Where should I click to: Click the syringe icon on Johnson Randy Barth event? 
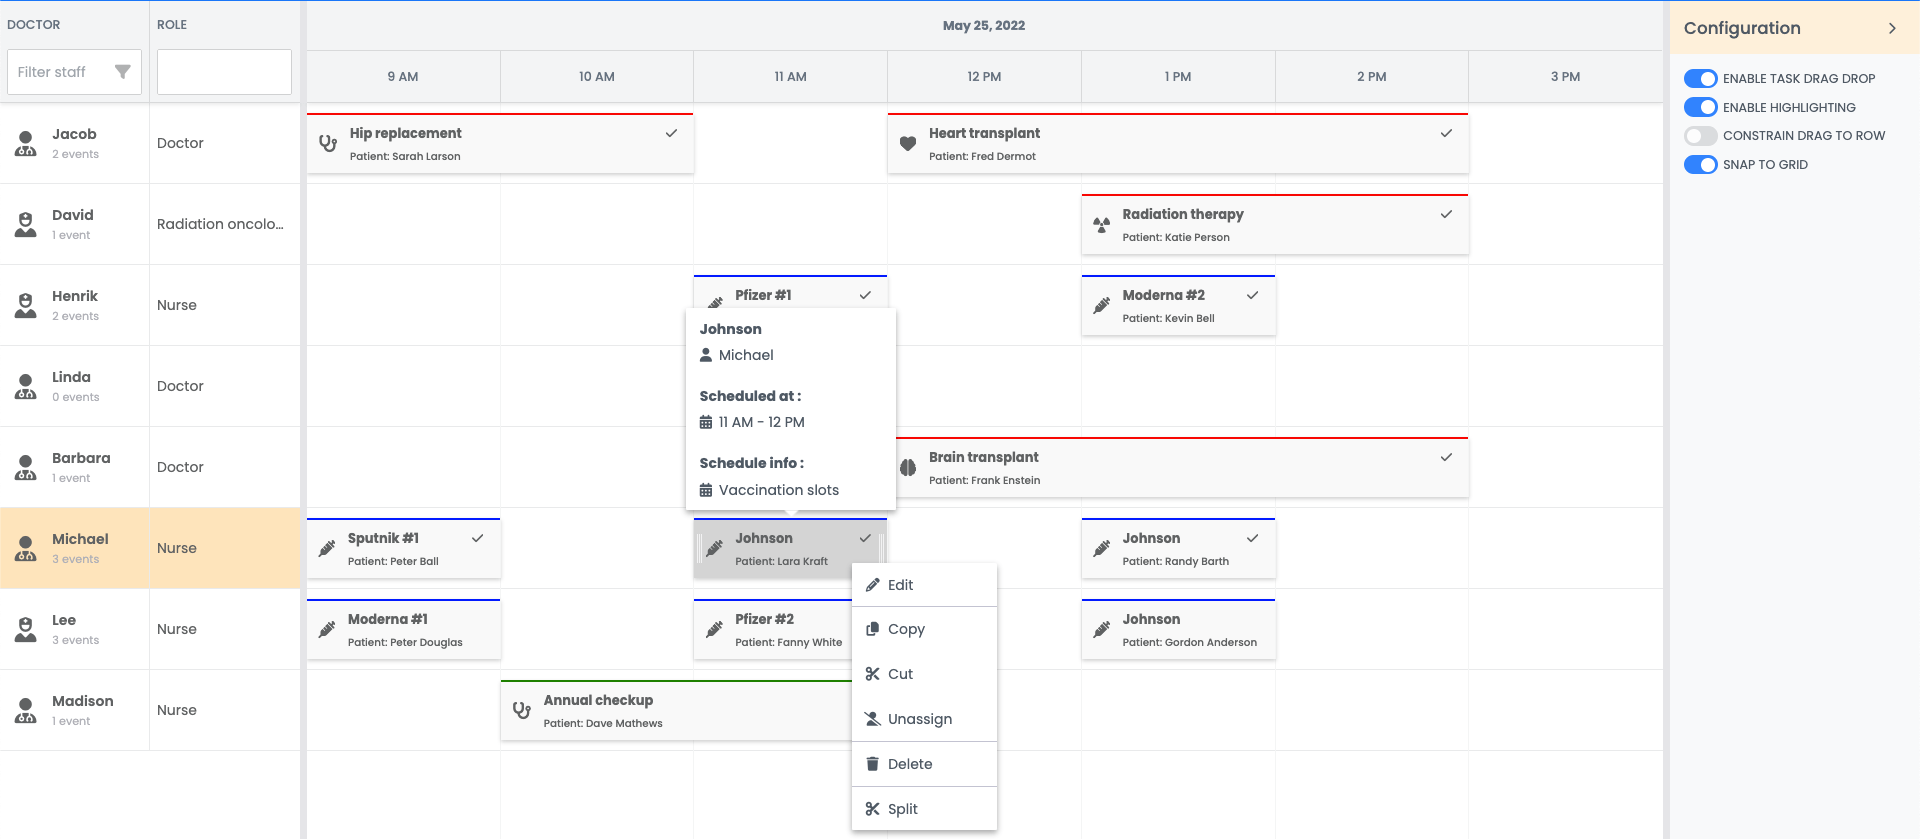coord(1101,548)
